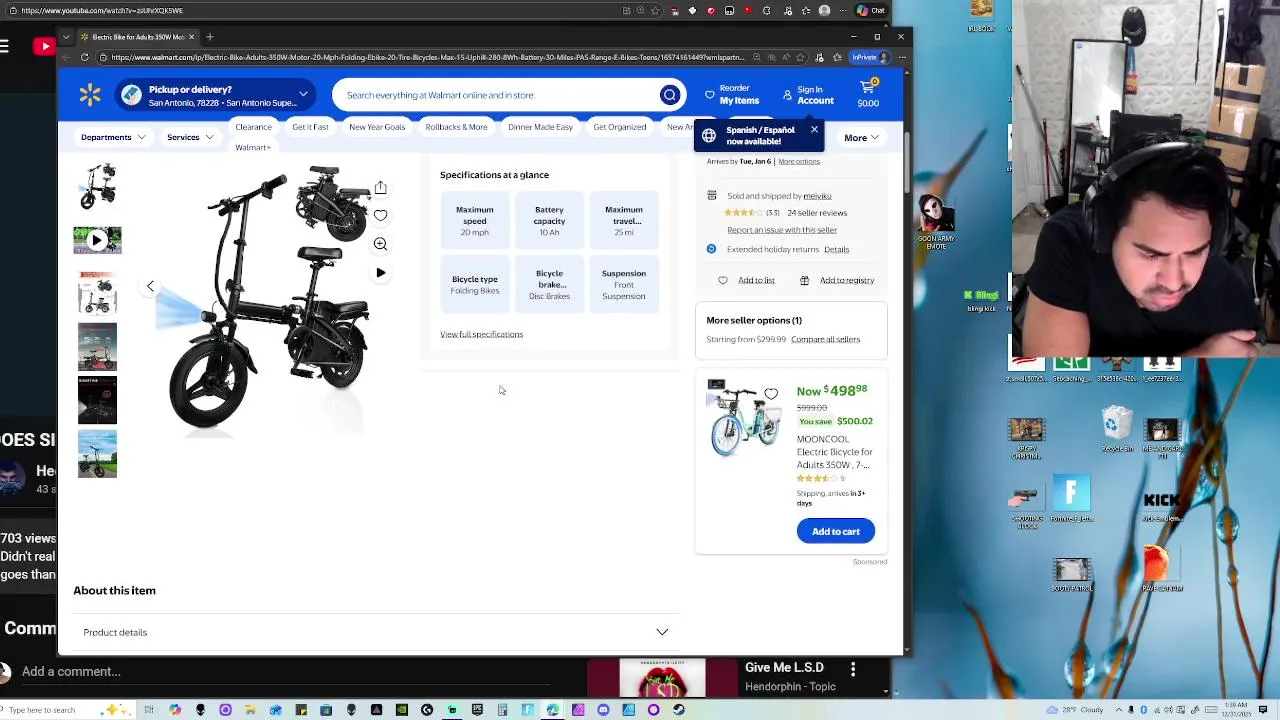Open the cart showing $0.00
The image size is (1280, 720).
(x=868, y=94)
